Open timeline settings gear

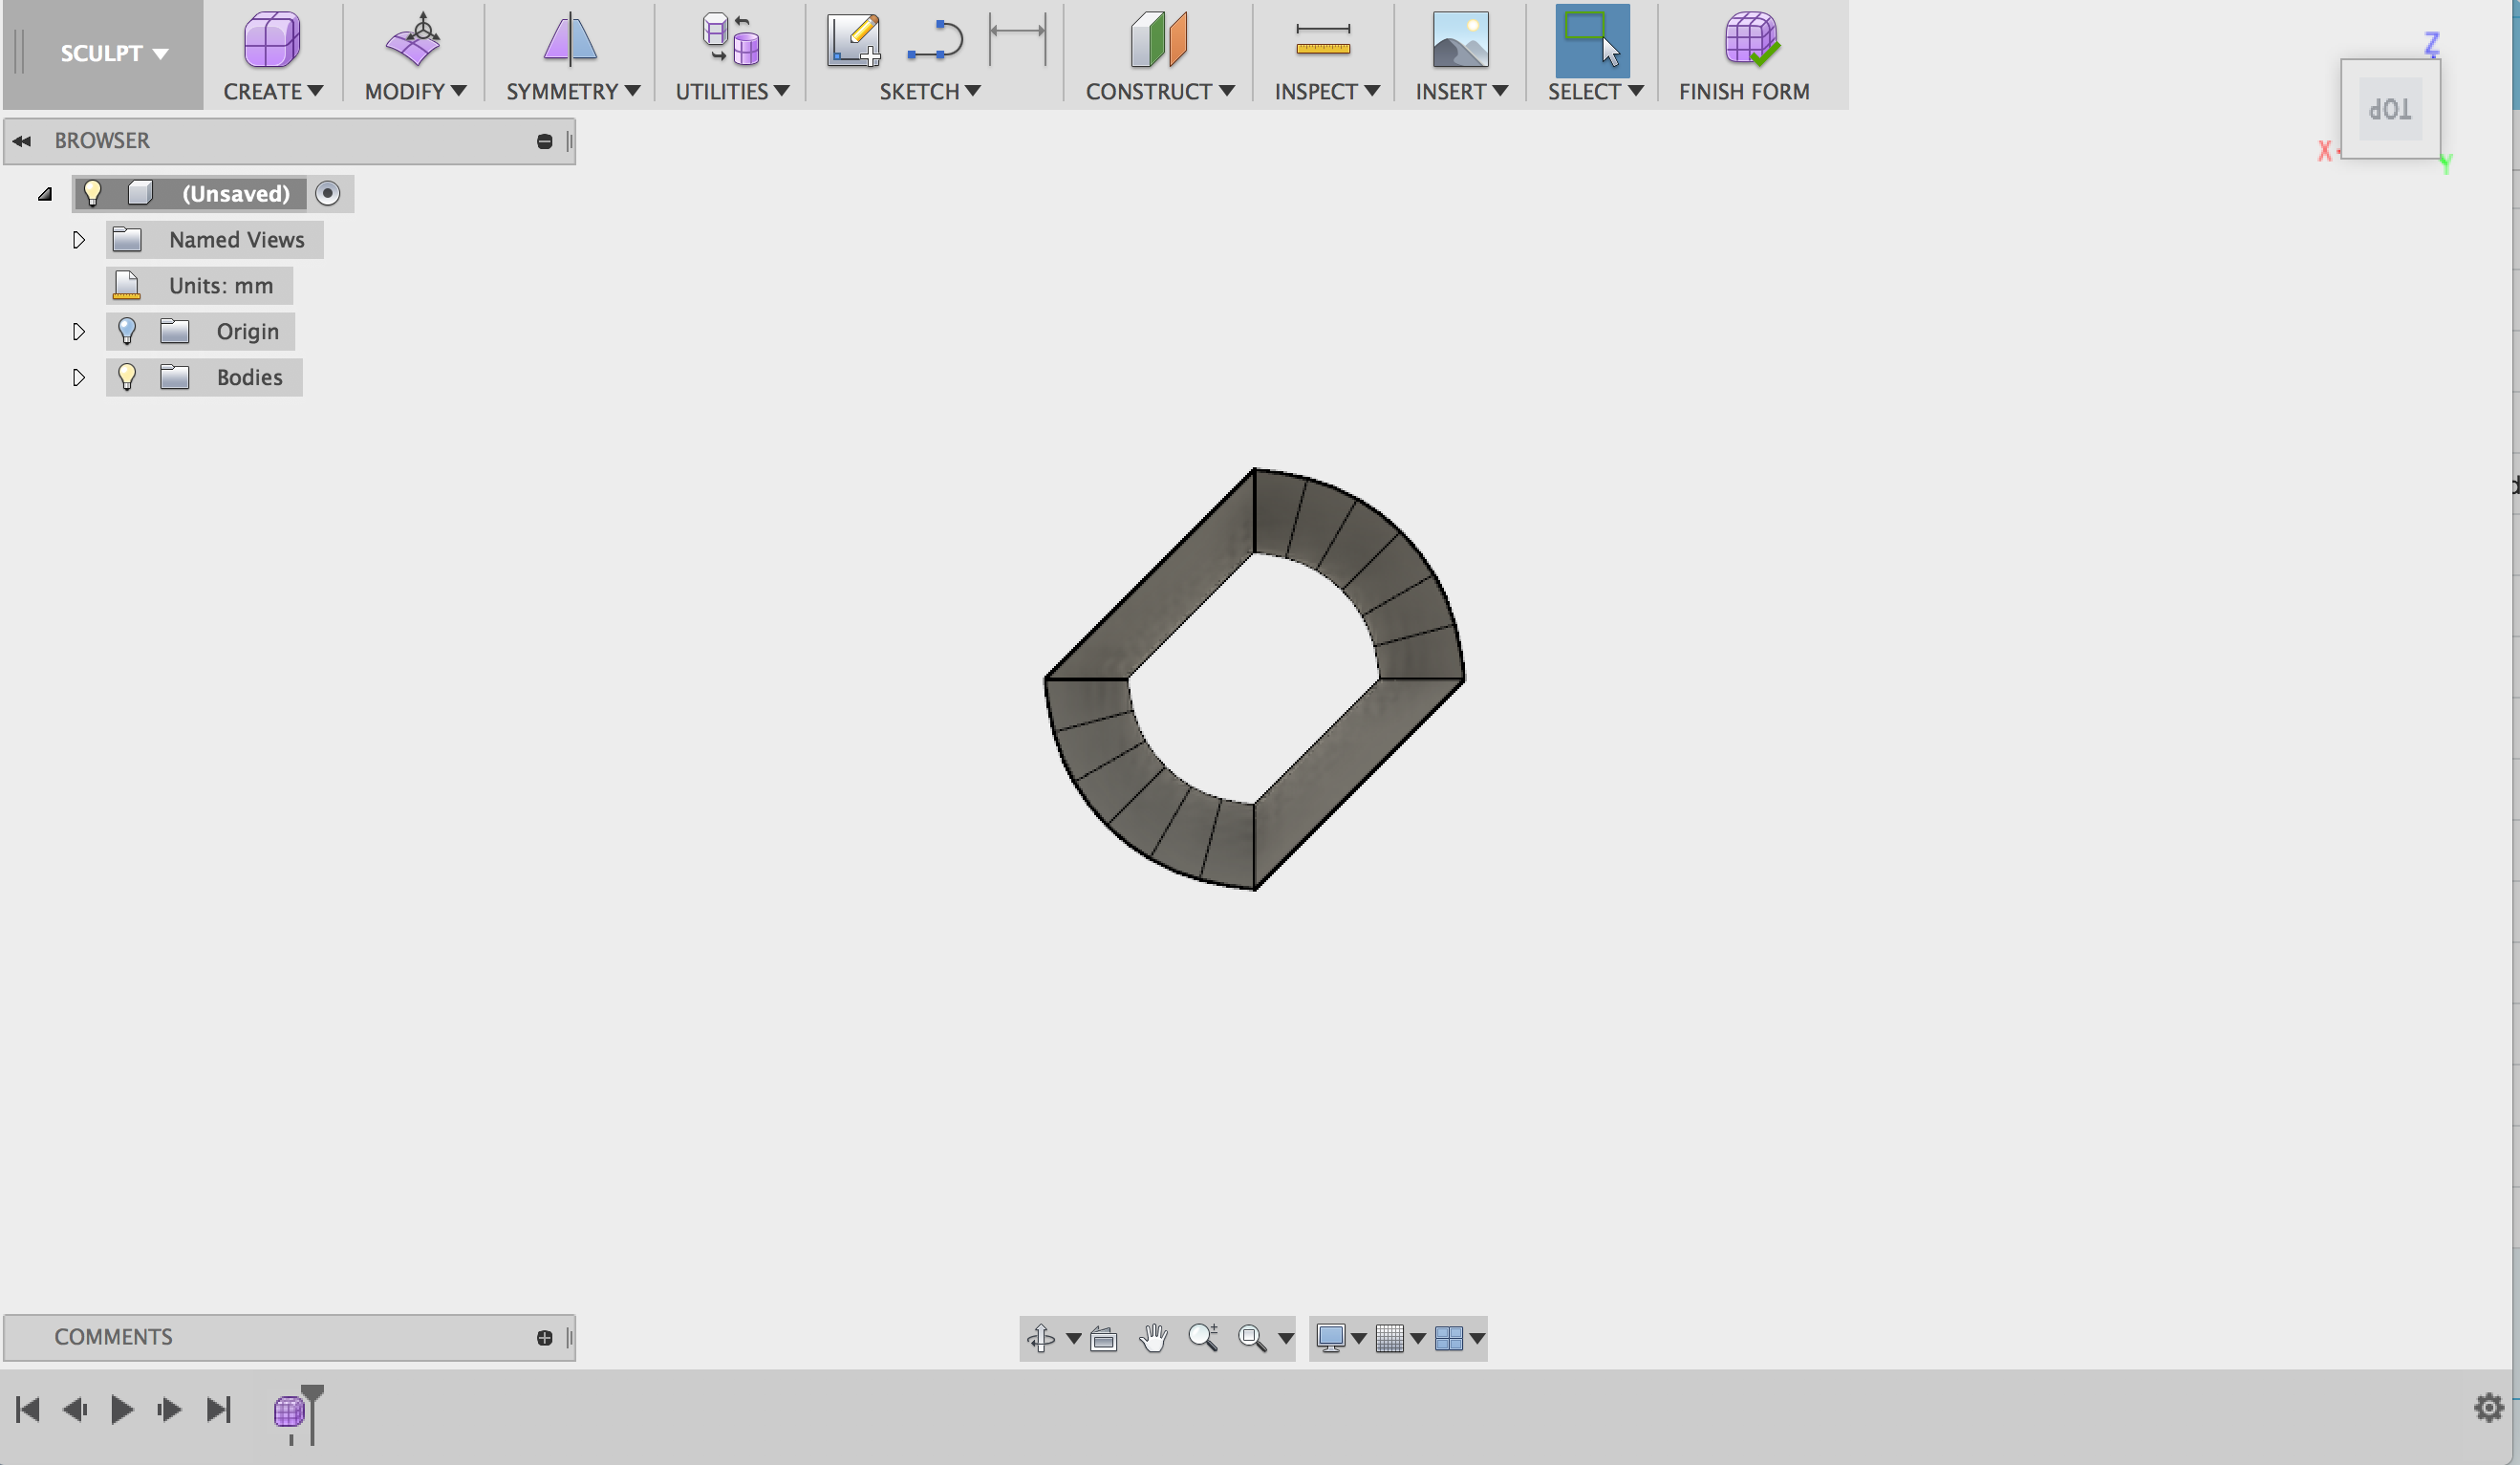coord(2489,1408)
